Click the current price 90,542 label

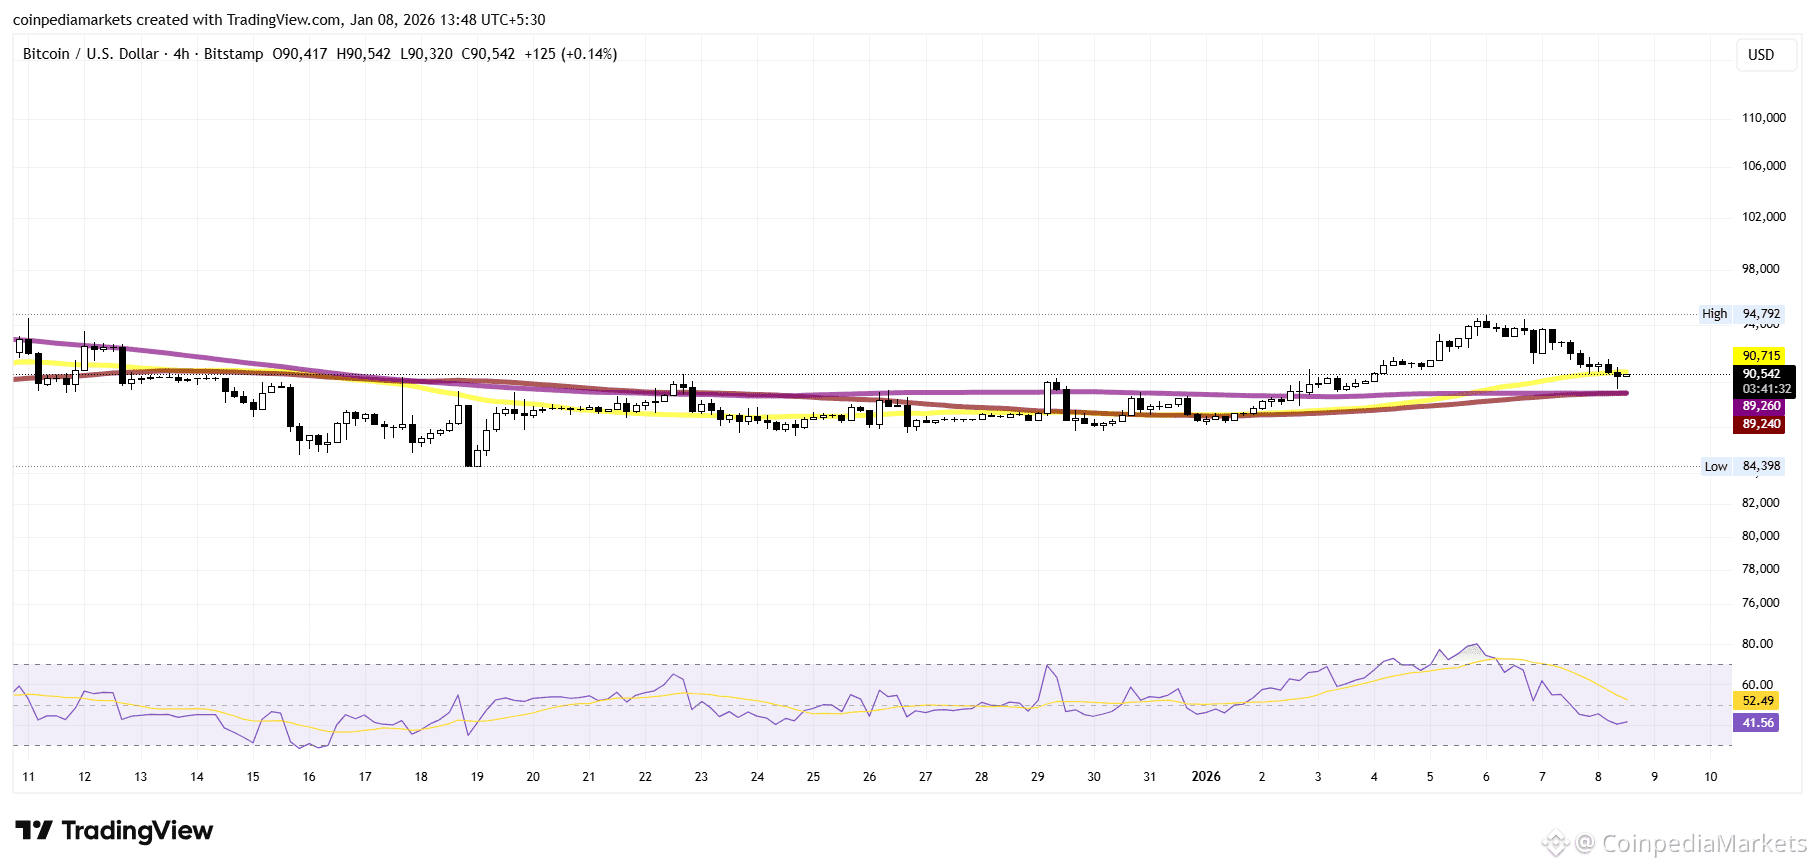tap(1762, 374)
